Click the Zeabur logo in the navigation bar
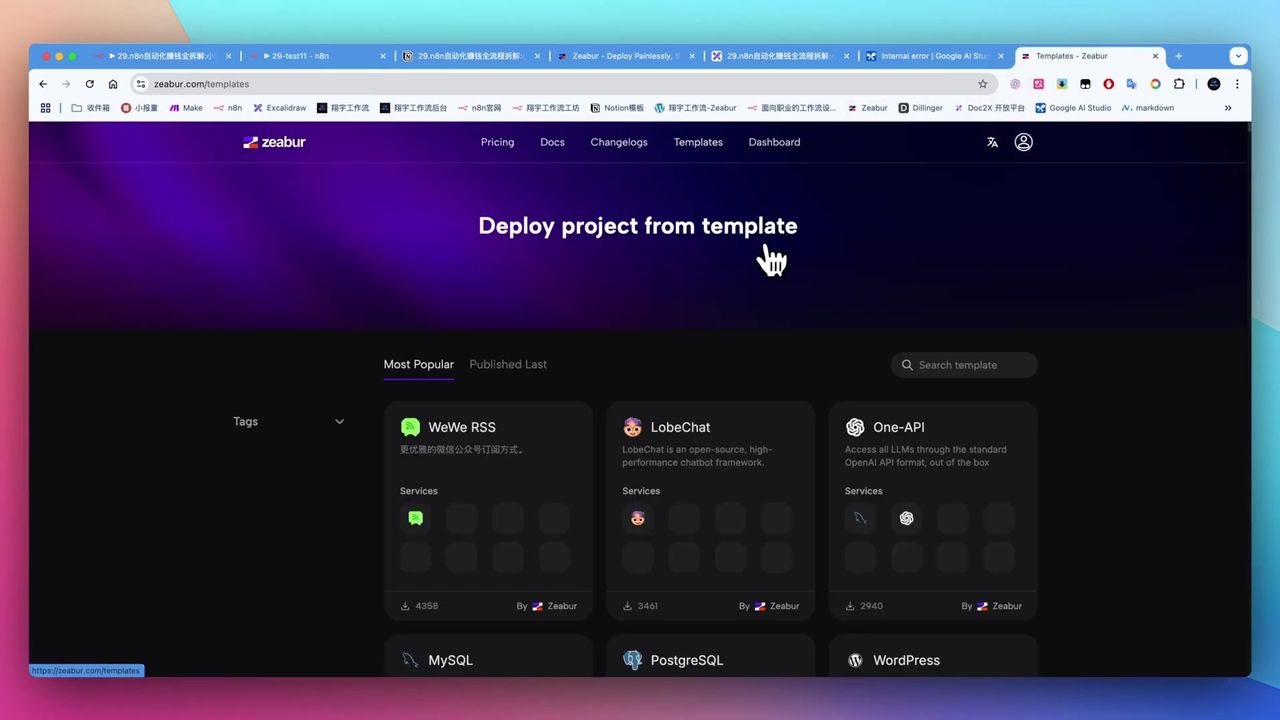This screenshot has height=720, width=1280. tap(274, 142)
